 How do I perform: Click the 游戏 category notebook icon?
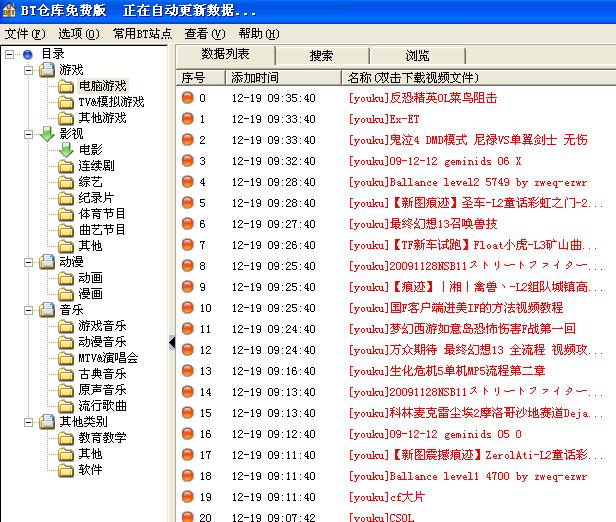pos(47,70)
